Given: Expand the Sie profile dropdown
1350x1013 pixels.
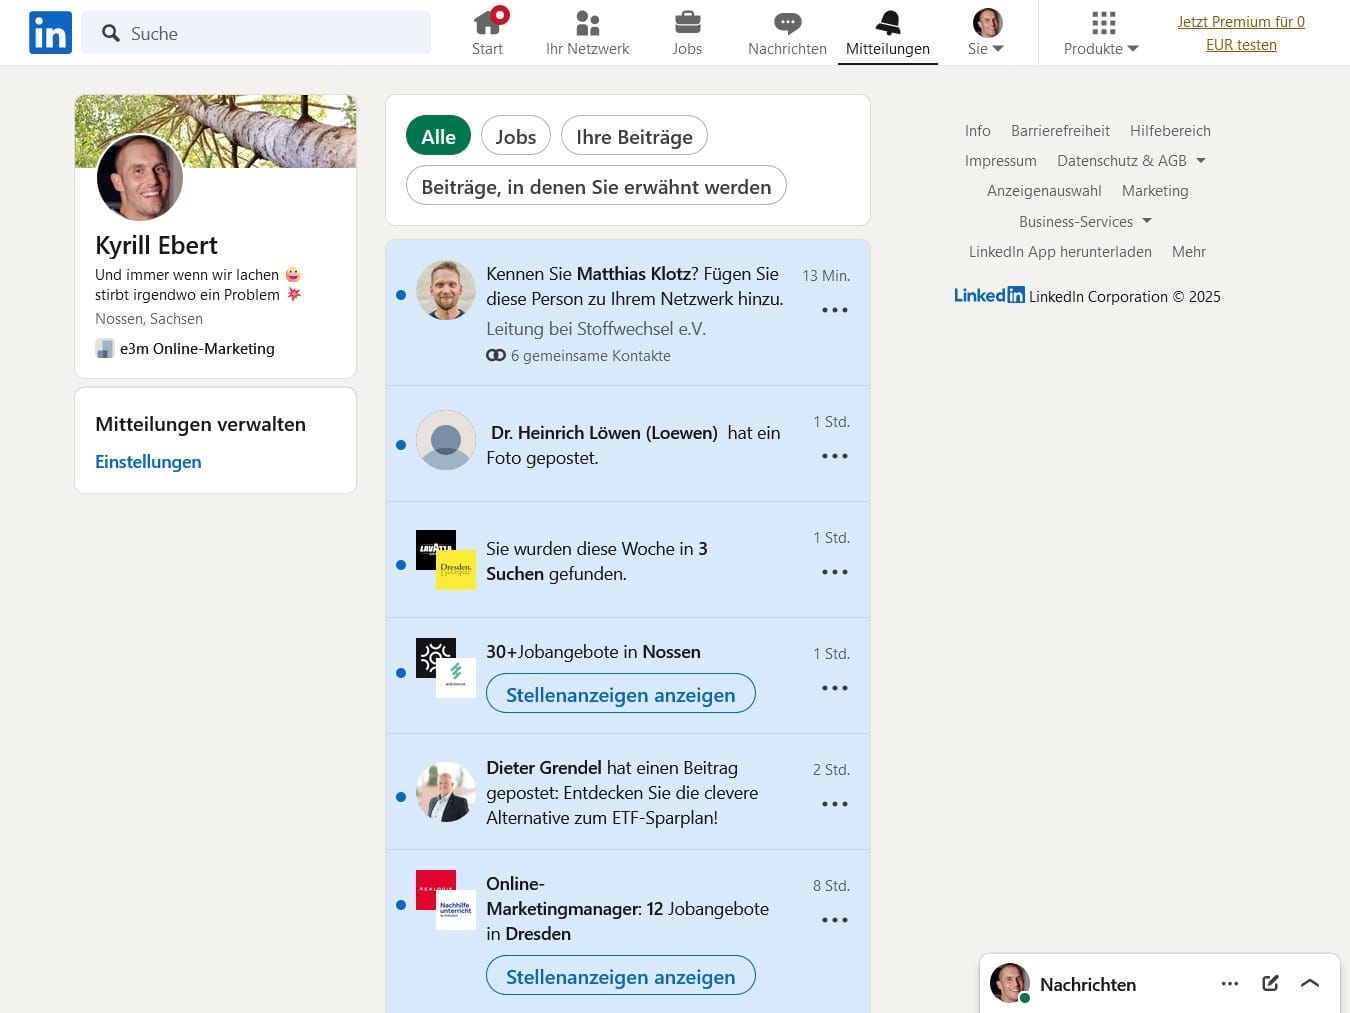Looking at the screenshot, I should (987, 32).
